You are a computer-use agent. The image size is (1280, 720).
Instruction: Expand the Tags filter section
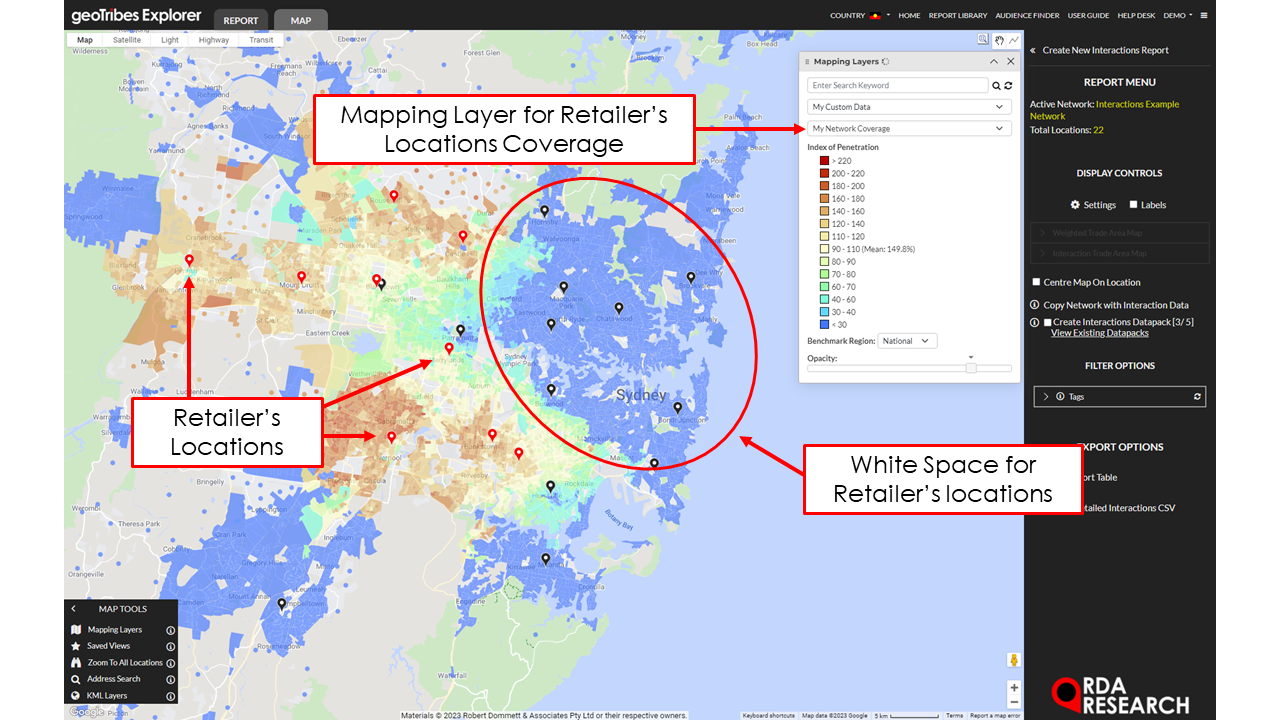coord(1046,397)
